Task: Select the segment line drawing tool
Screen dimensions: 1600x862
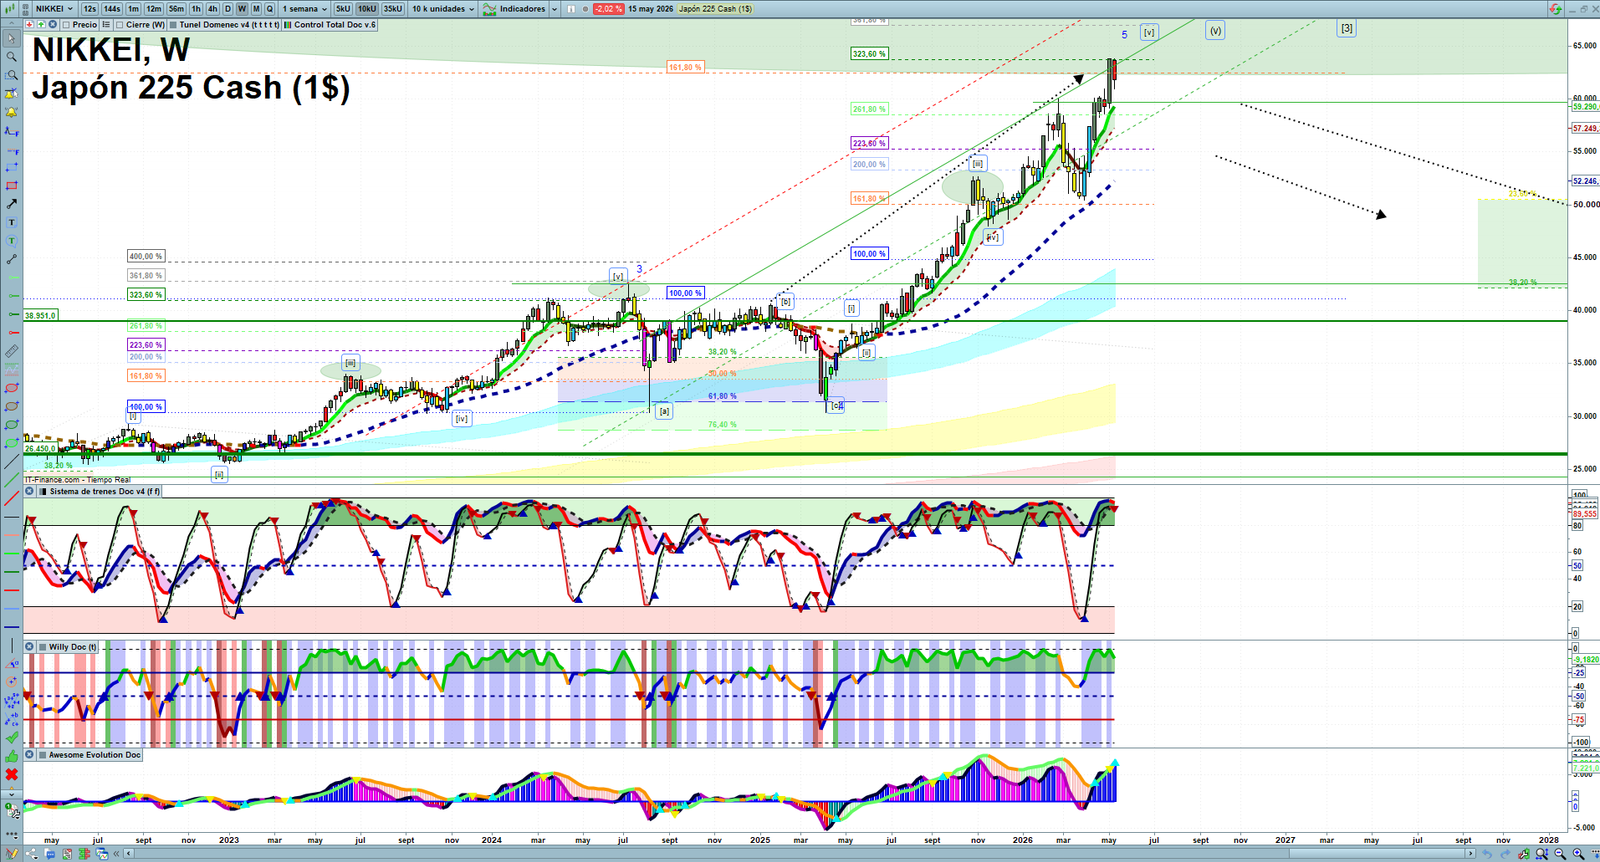Action: [x=11, y=259]
